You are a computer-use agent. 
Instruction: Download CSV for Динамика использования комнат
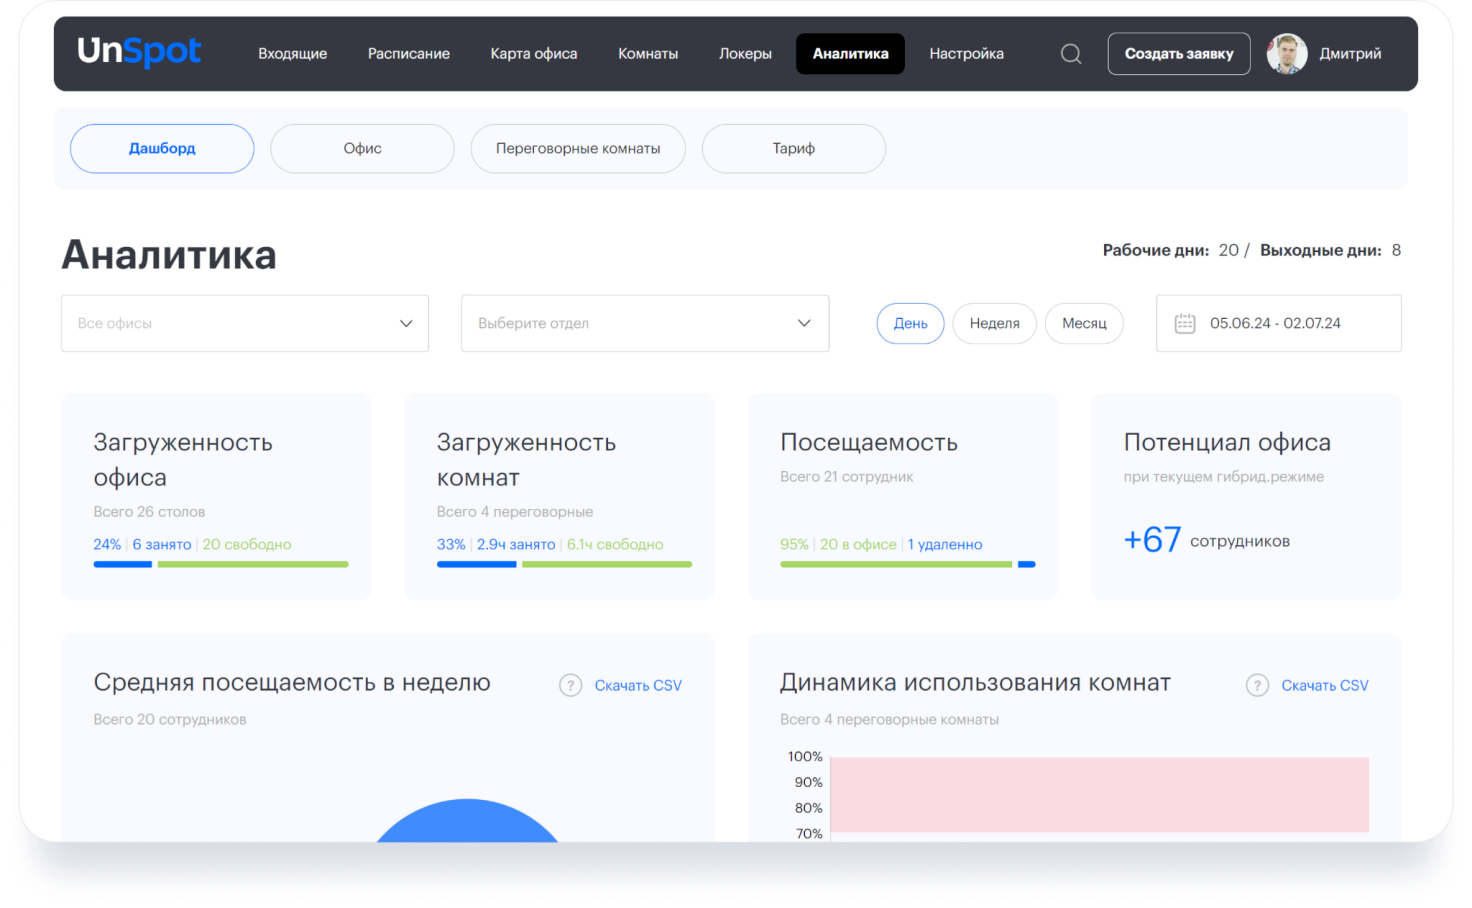click(1325, 685)
